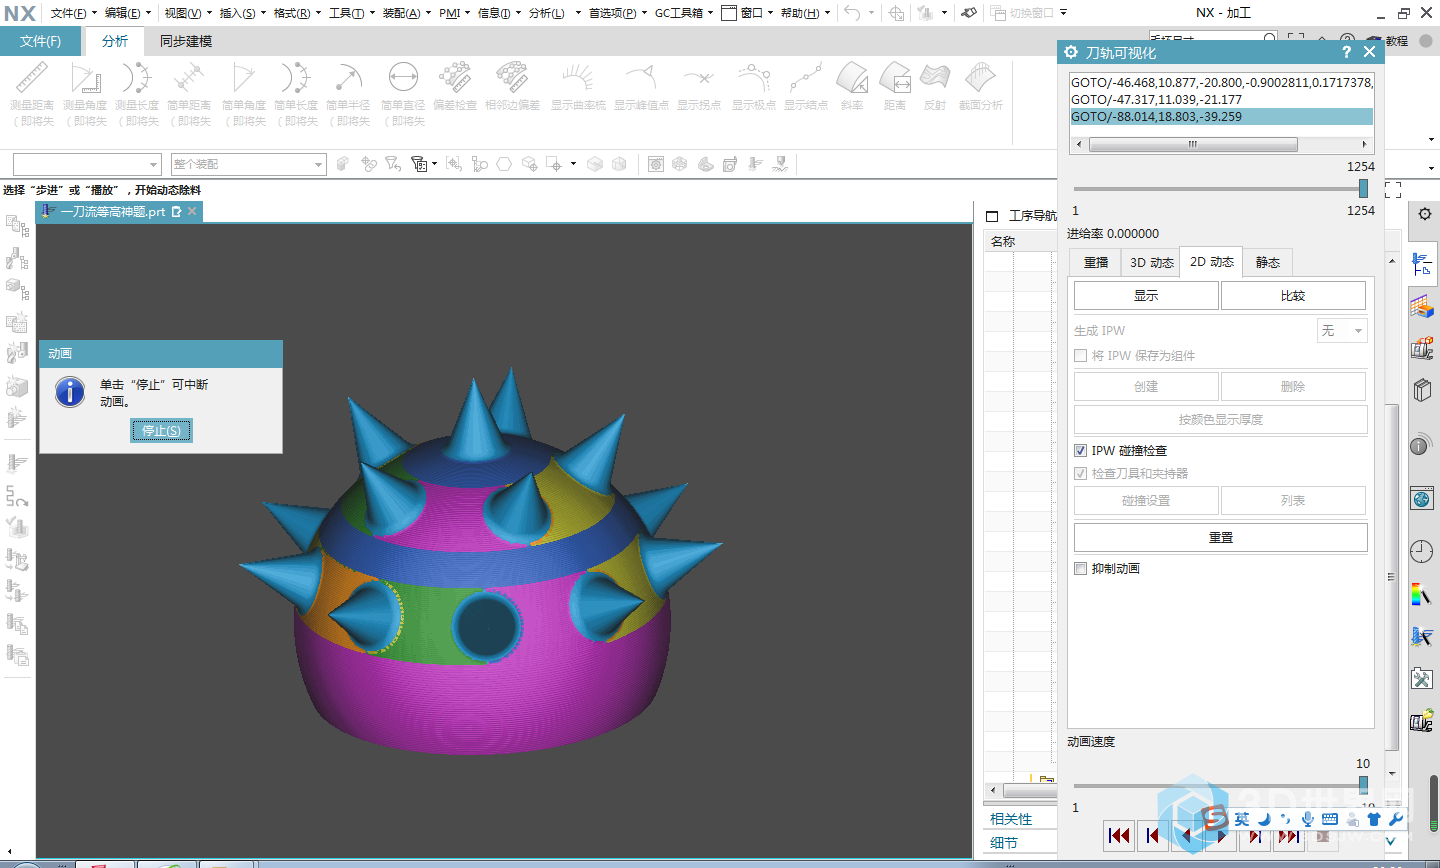Switch to the 同步建模 ribbon tab
Viewport: 1440px width, 868px height.
point(186,41)
